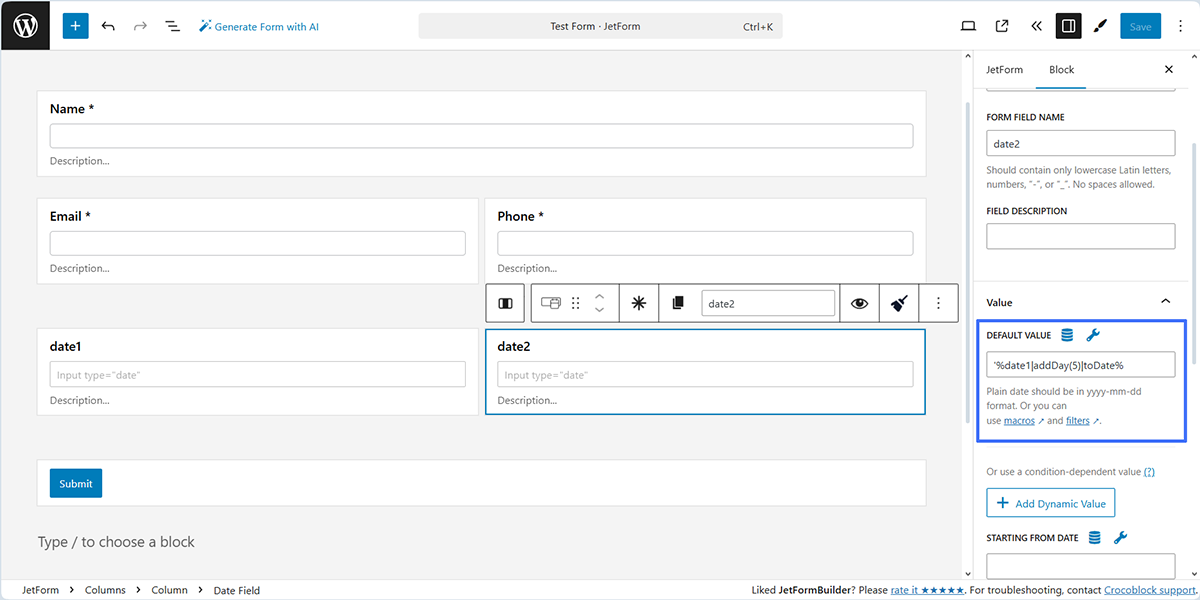Click Generate Form with AI
Image resolution: width=1200 pixels, height=600 pixels.
[259, 26]
